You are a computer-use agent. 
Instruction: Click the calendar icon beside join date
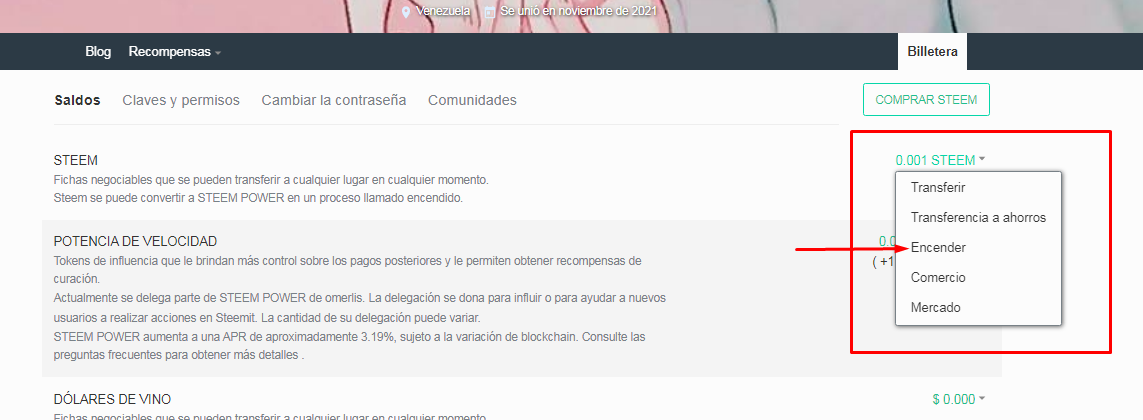click(490, 12)
